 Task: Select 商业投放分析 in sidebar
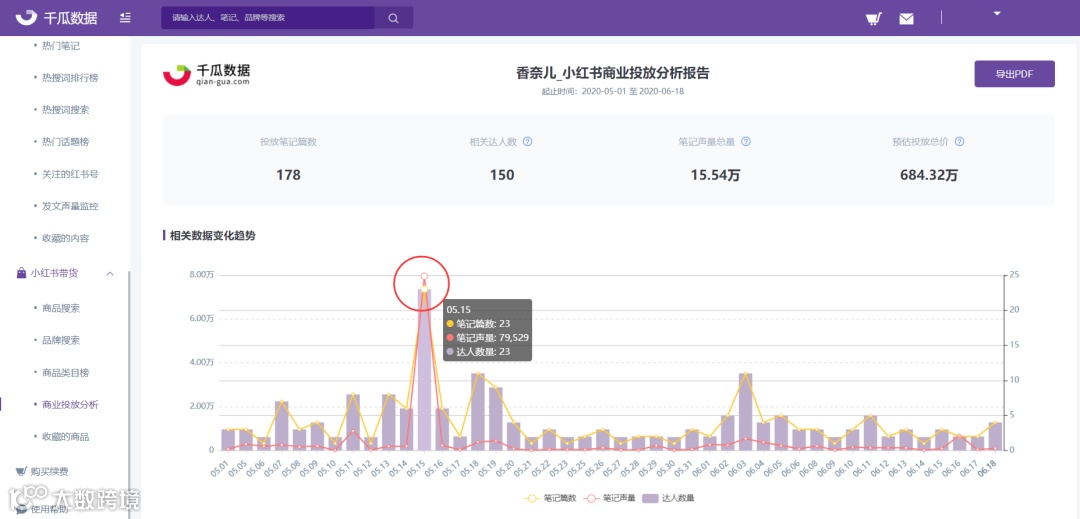(70, 405)
